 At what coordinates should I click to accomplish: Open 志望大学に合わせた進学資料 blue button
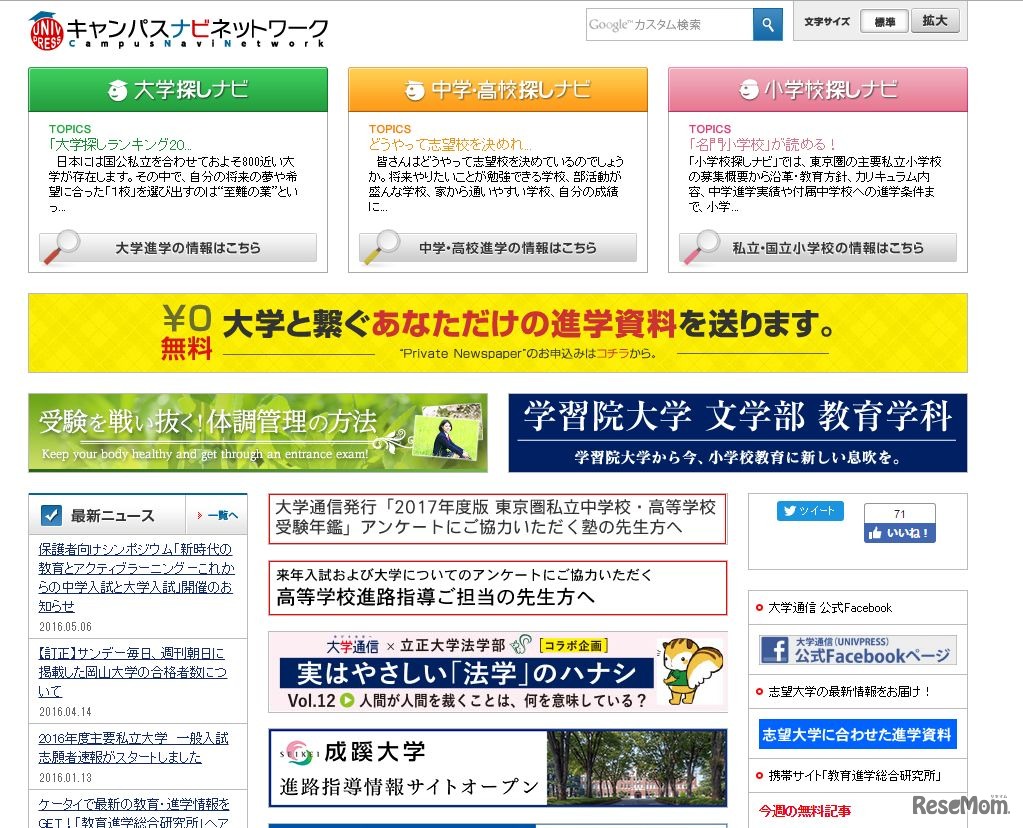857,735
